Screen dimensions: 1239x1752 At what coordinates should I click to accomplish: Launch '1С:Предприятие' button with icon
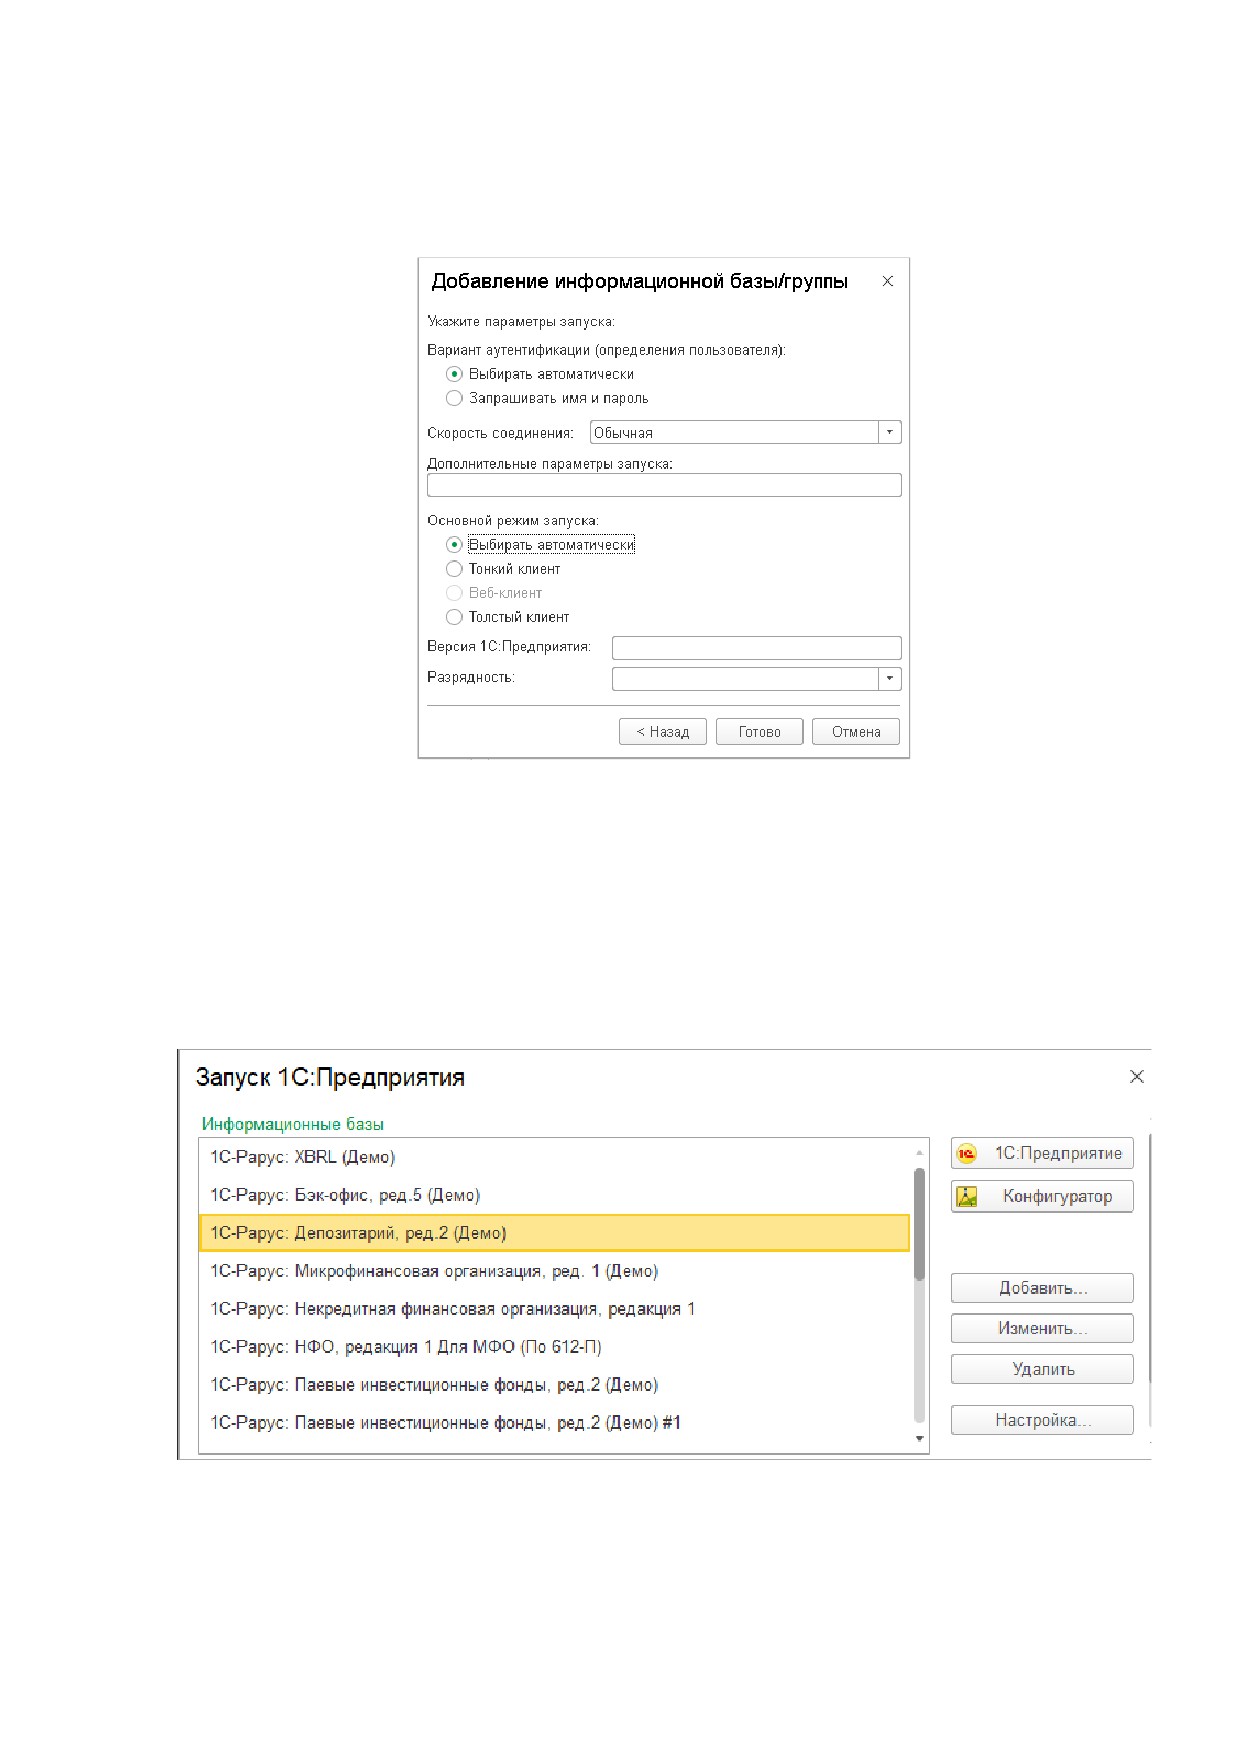pos(1042,1153)
